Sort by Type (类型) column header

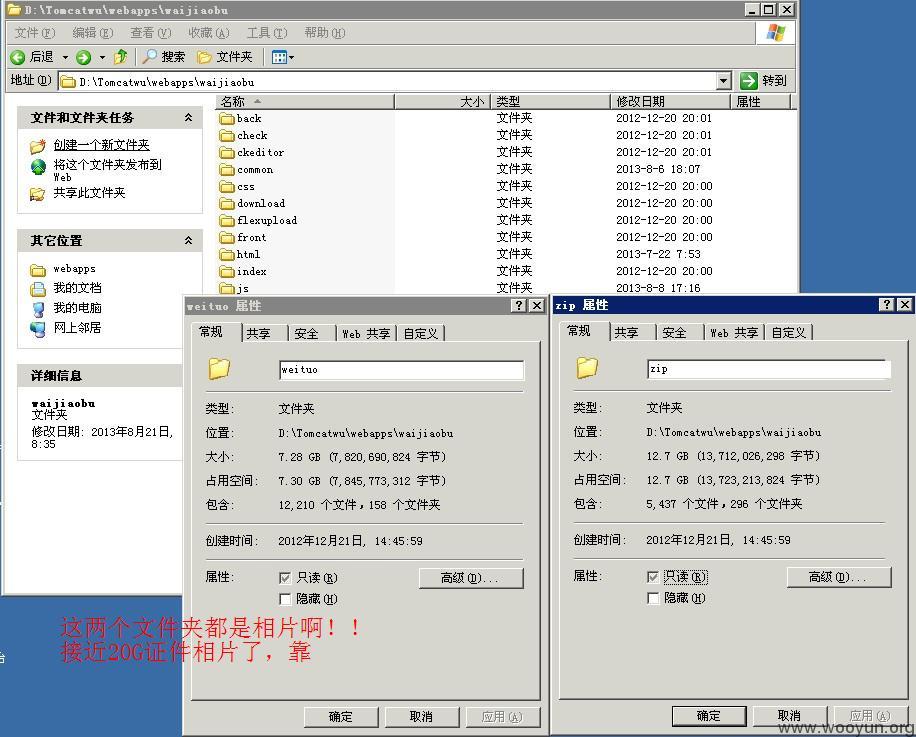click(550, 102)
